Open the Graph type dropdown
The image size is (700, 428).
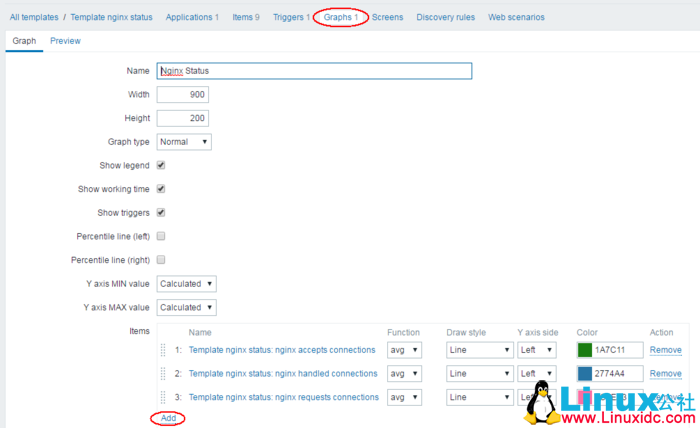(184, 142)
